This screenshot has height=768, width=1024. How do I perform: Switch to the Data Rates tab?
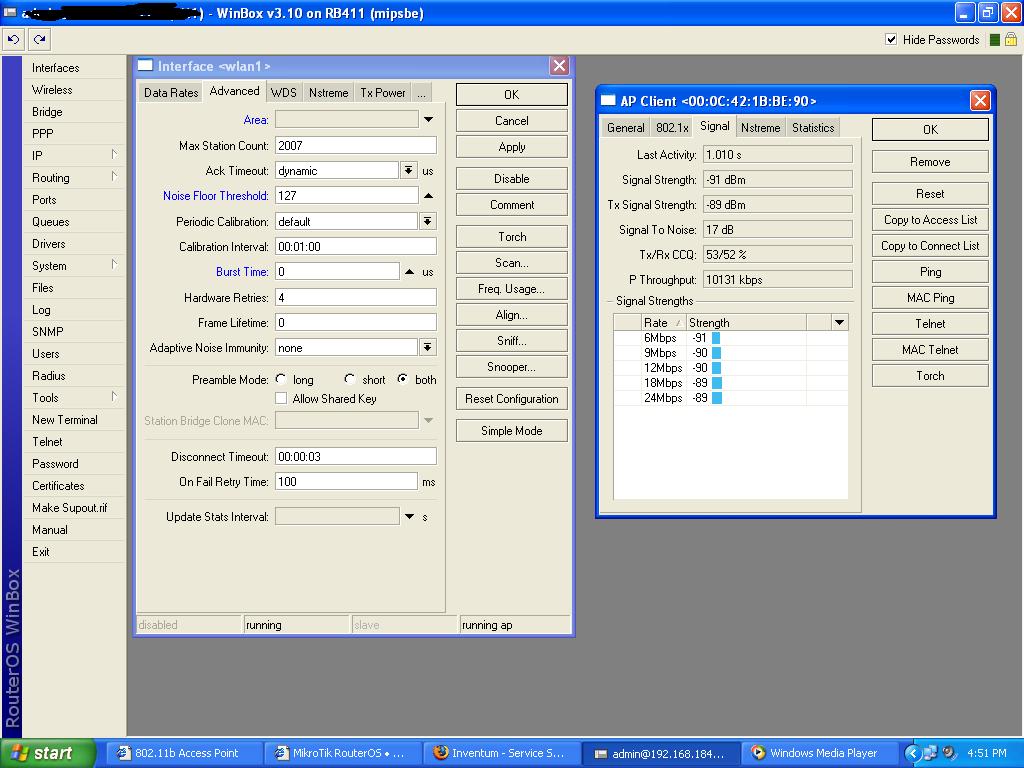point(170,93)
